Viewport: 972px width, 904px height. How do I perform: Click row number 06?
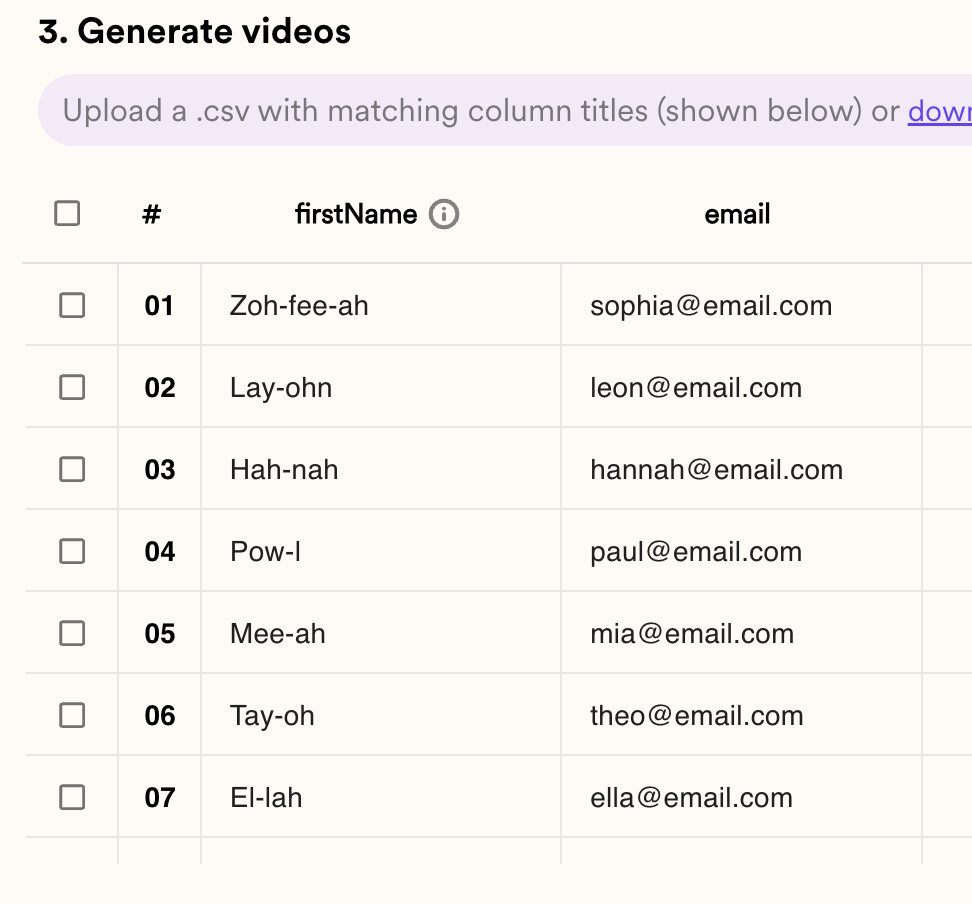[160, 716]
